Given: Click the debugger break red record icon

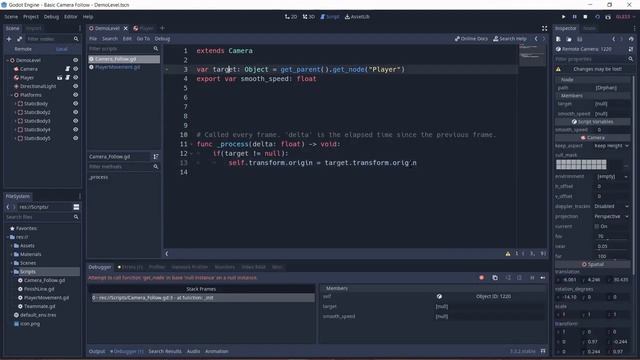Looking at the screenshot, I should point(482,278).
